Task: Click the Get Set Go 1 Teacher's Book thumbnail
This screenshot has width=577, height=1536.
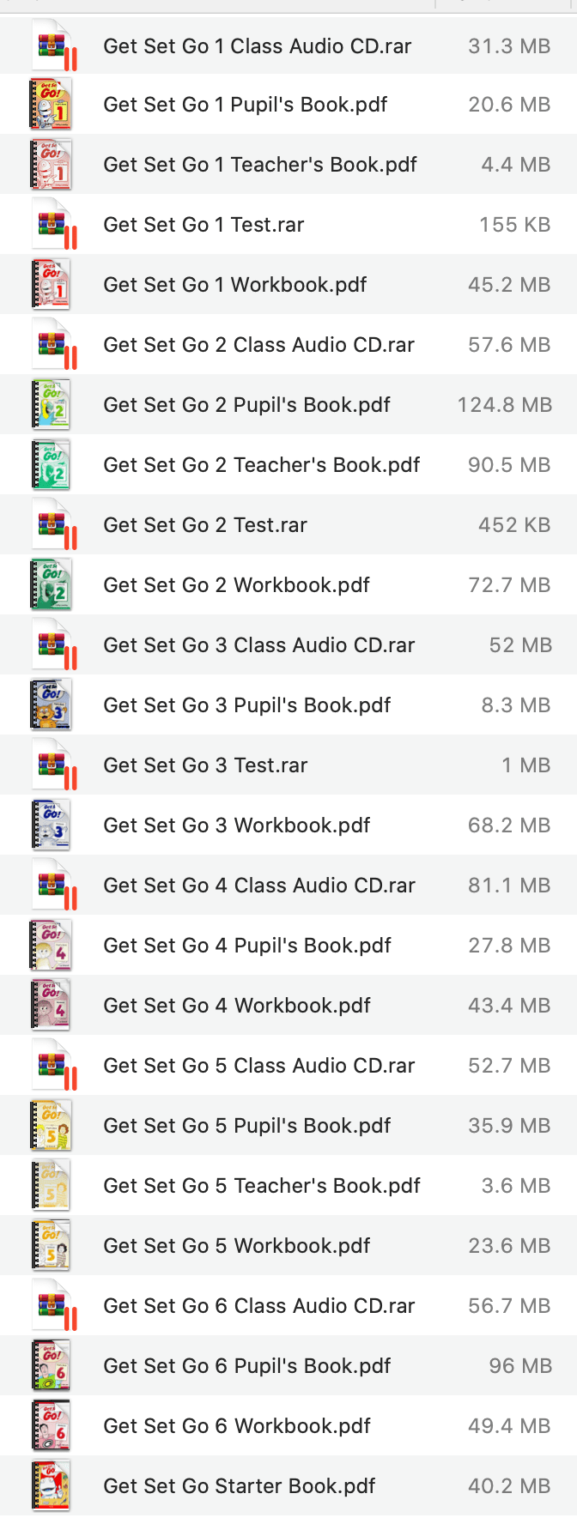Action: pos(52,164)
